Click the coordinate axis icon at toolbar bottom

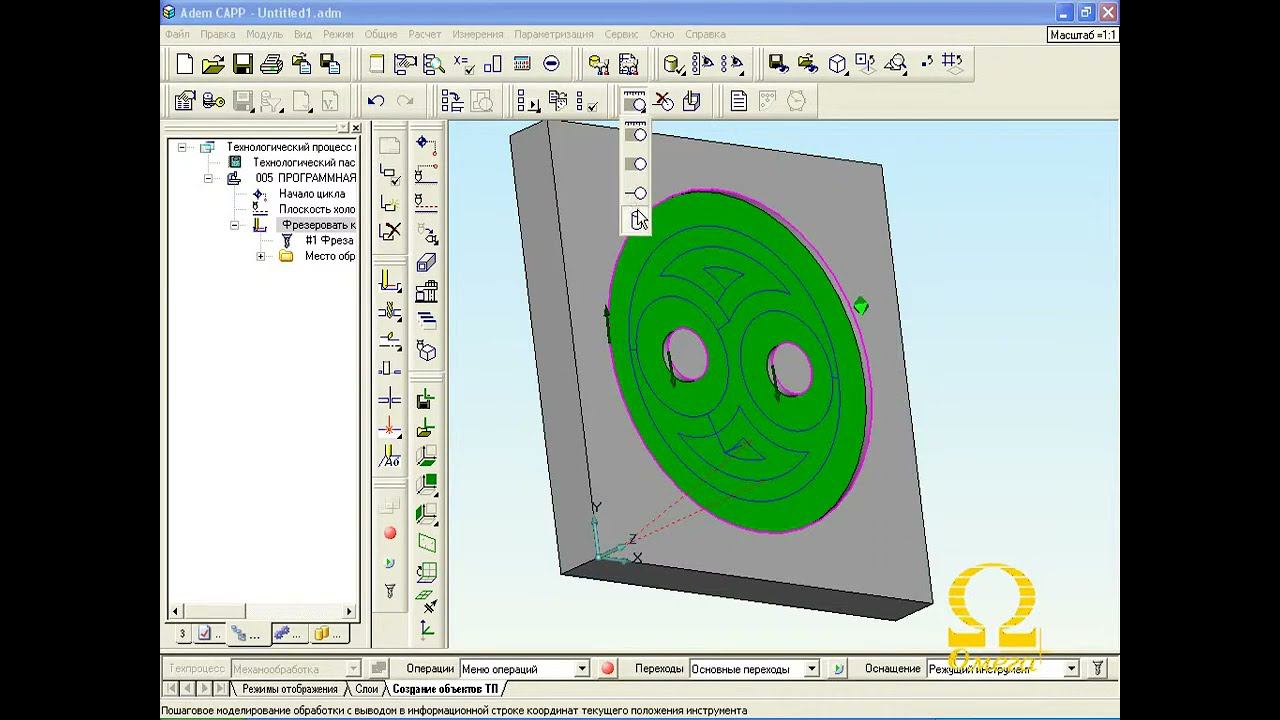(x=427, y=628)
